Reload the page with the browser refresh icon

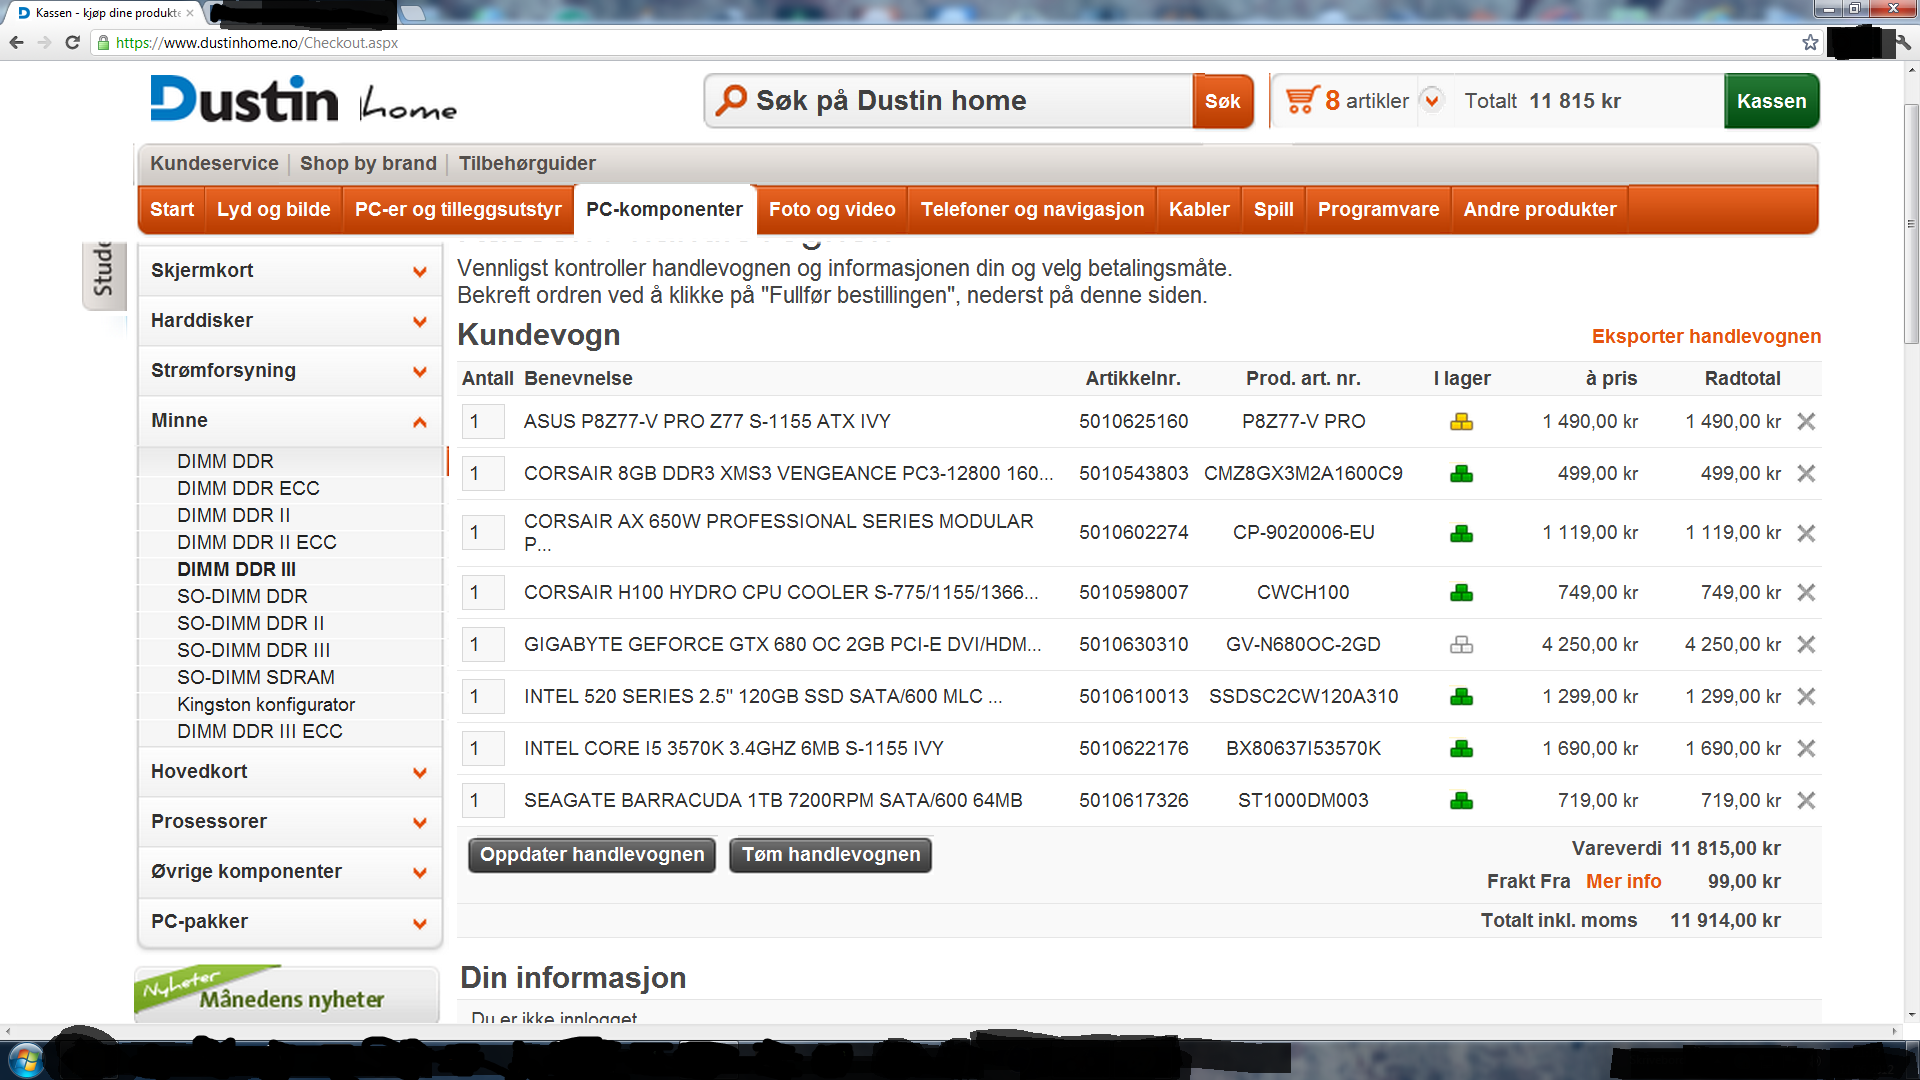pos(72,42)
